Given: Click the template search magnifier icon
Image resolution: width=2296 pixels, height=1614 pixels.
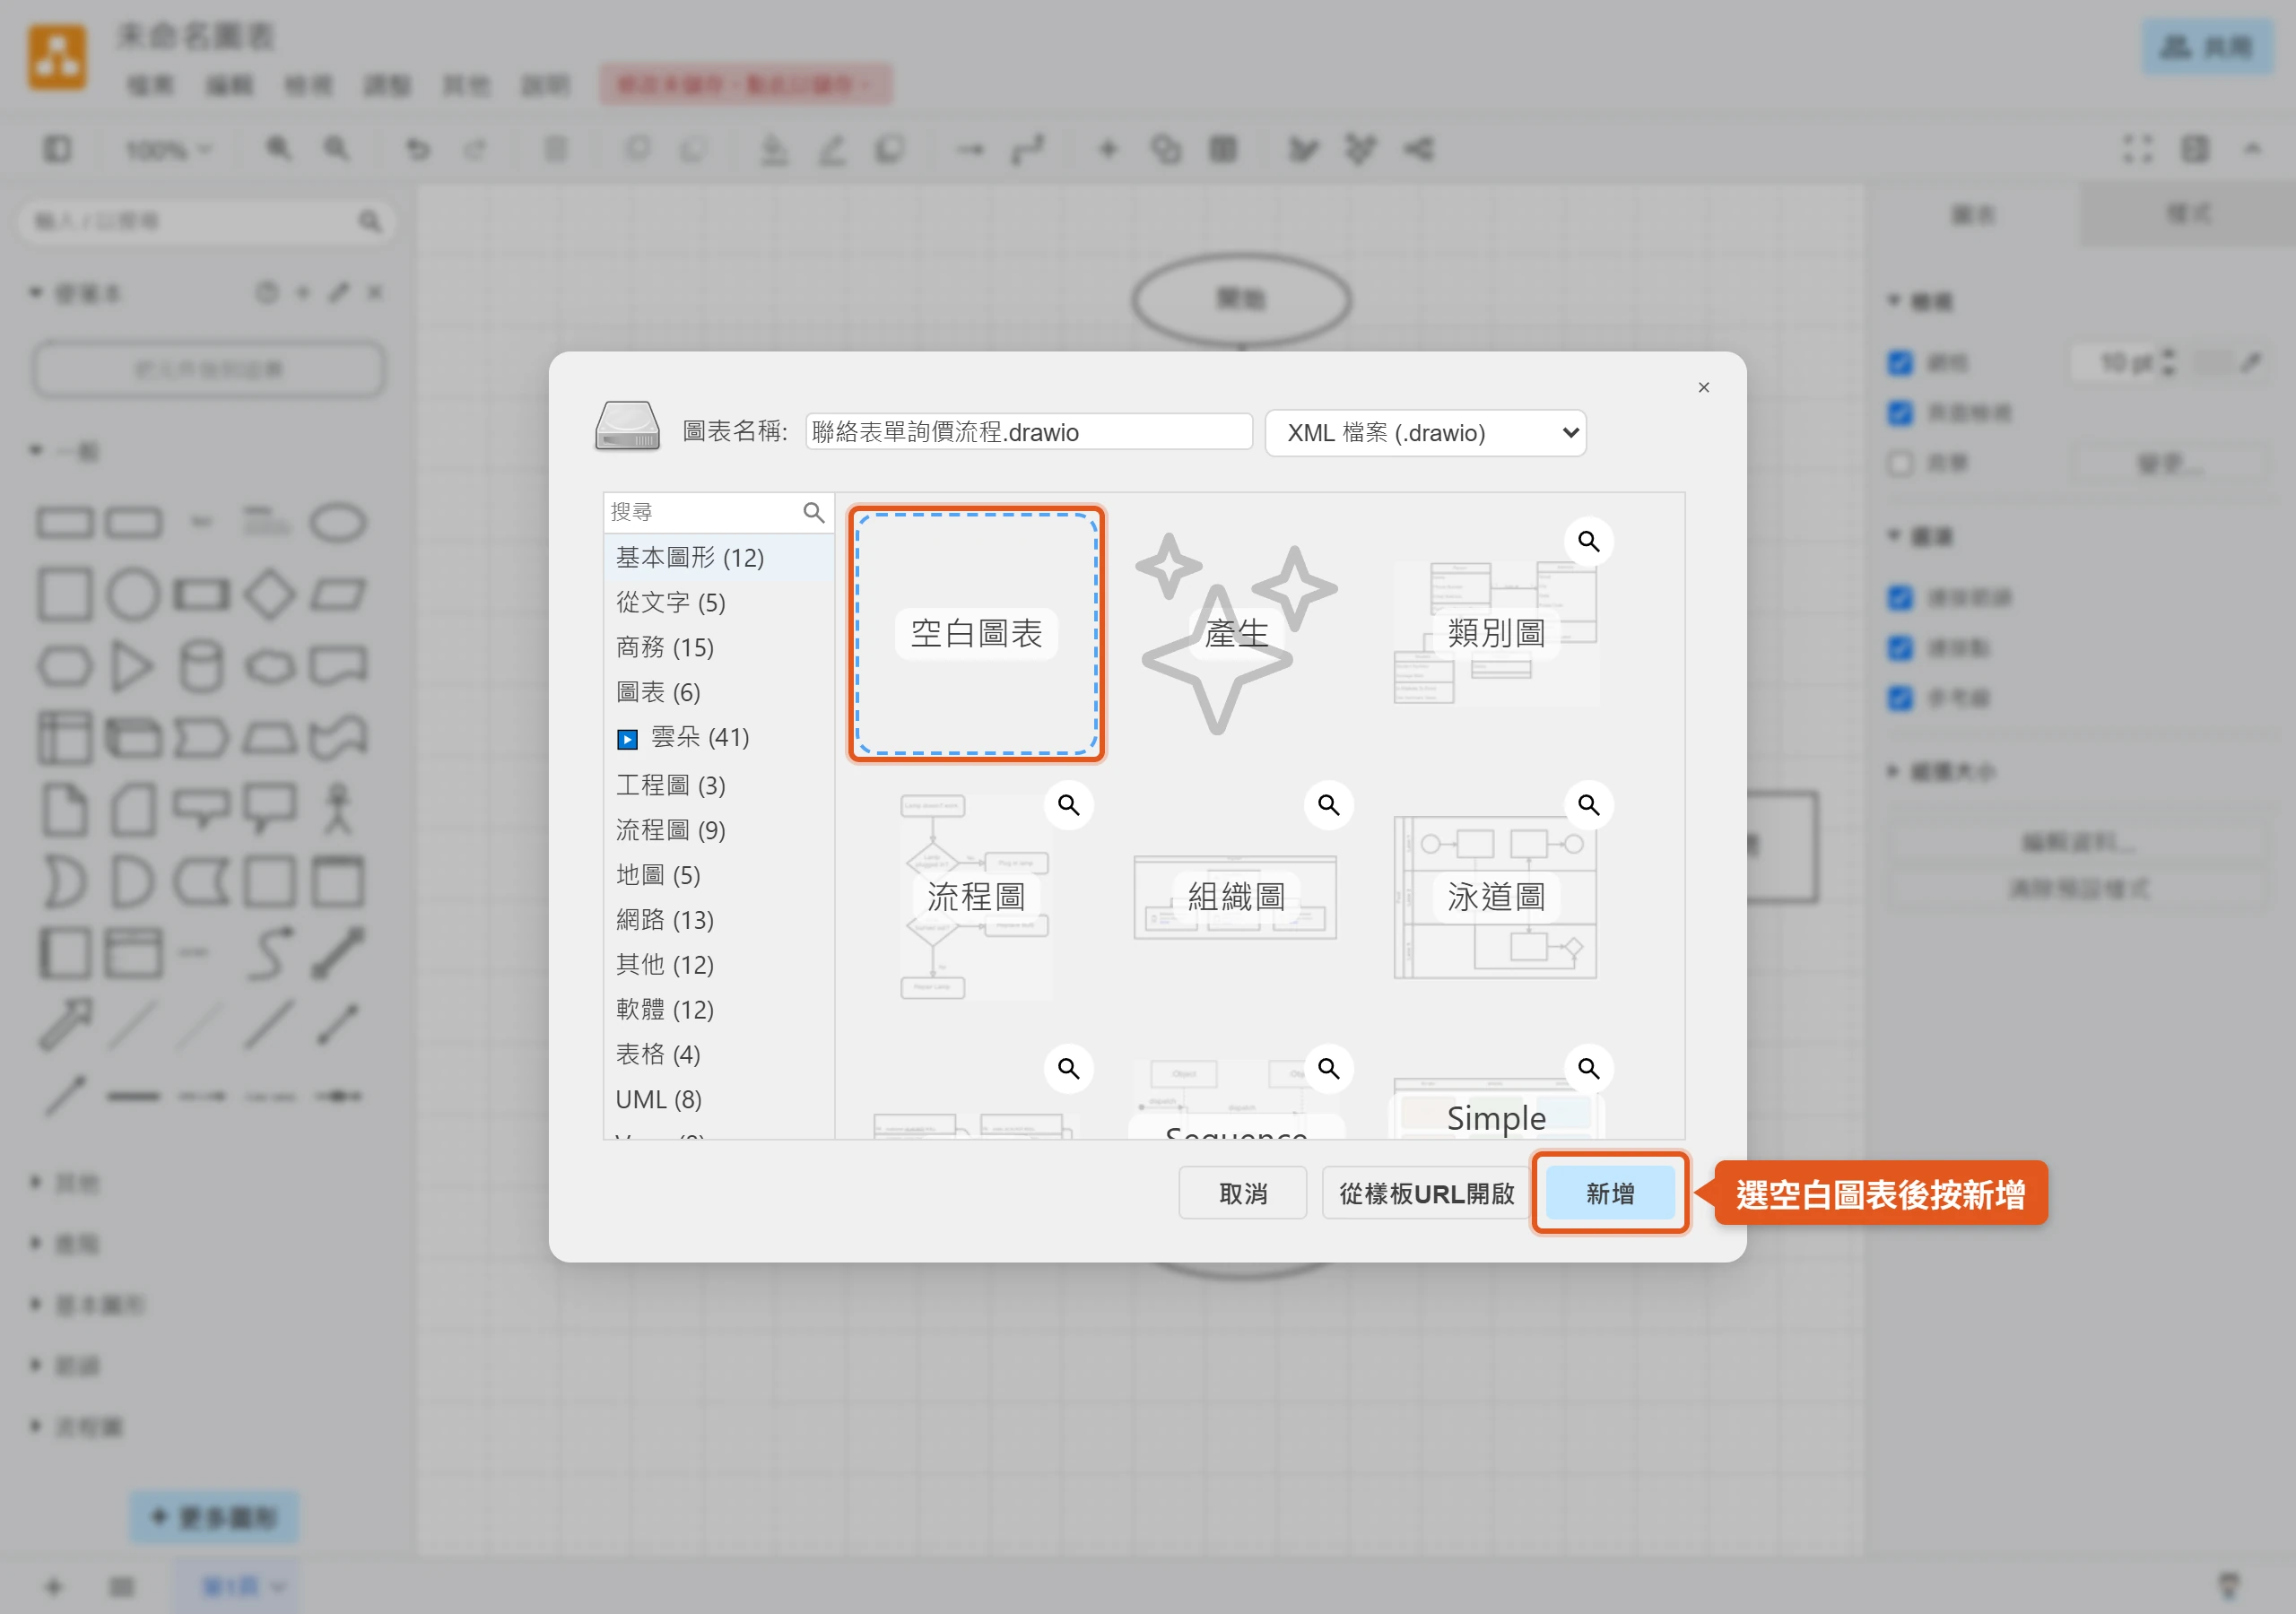Looking at the screenshot, I should click(x=814, y=513).
